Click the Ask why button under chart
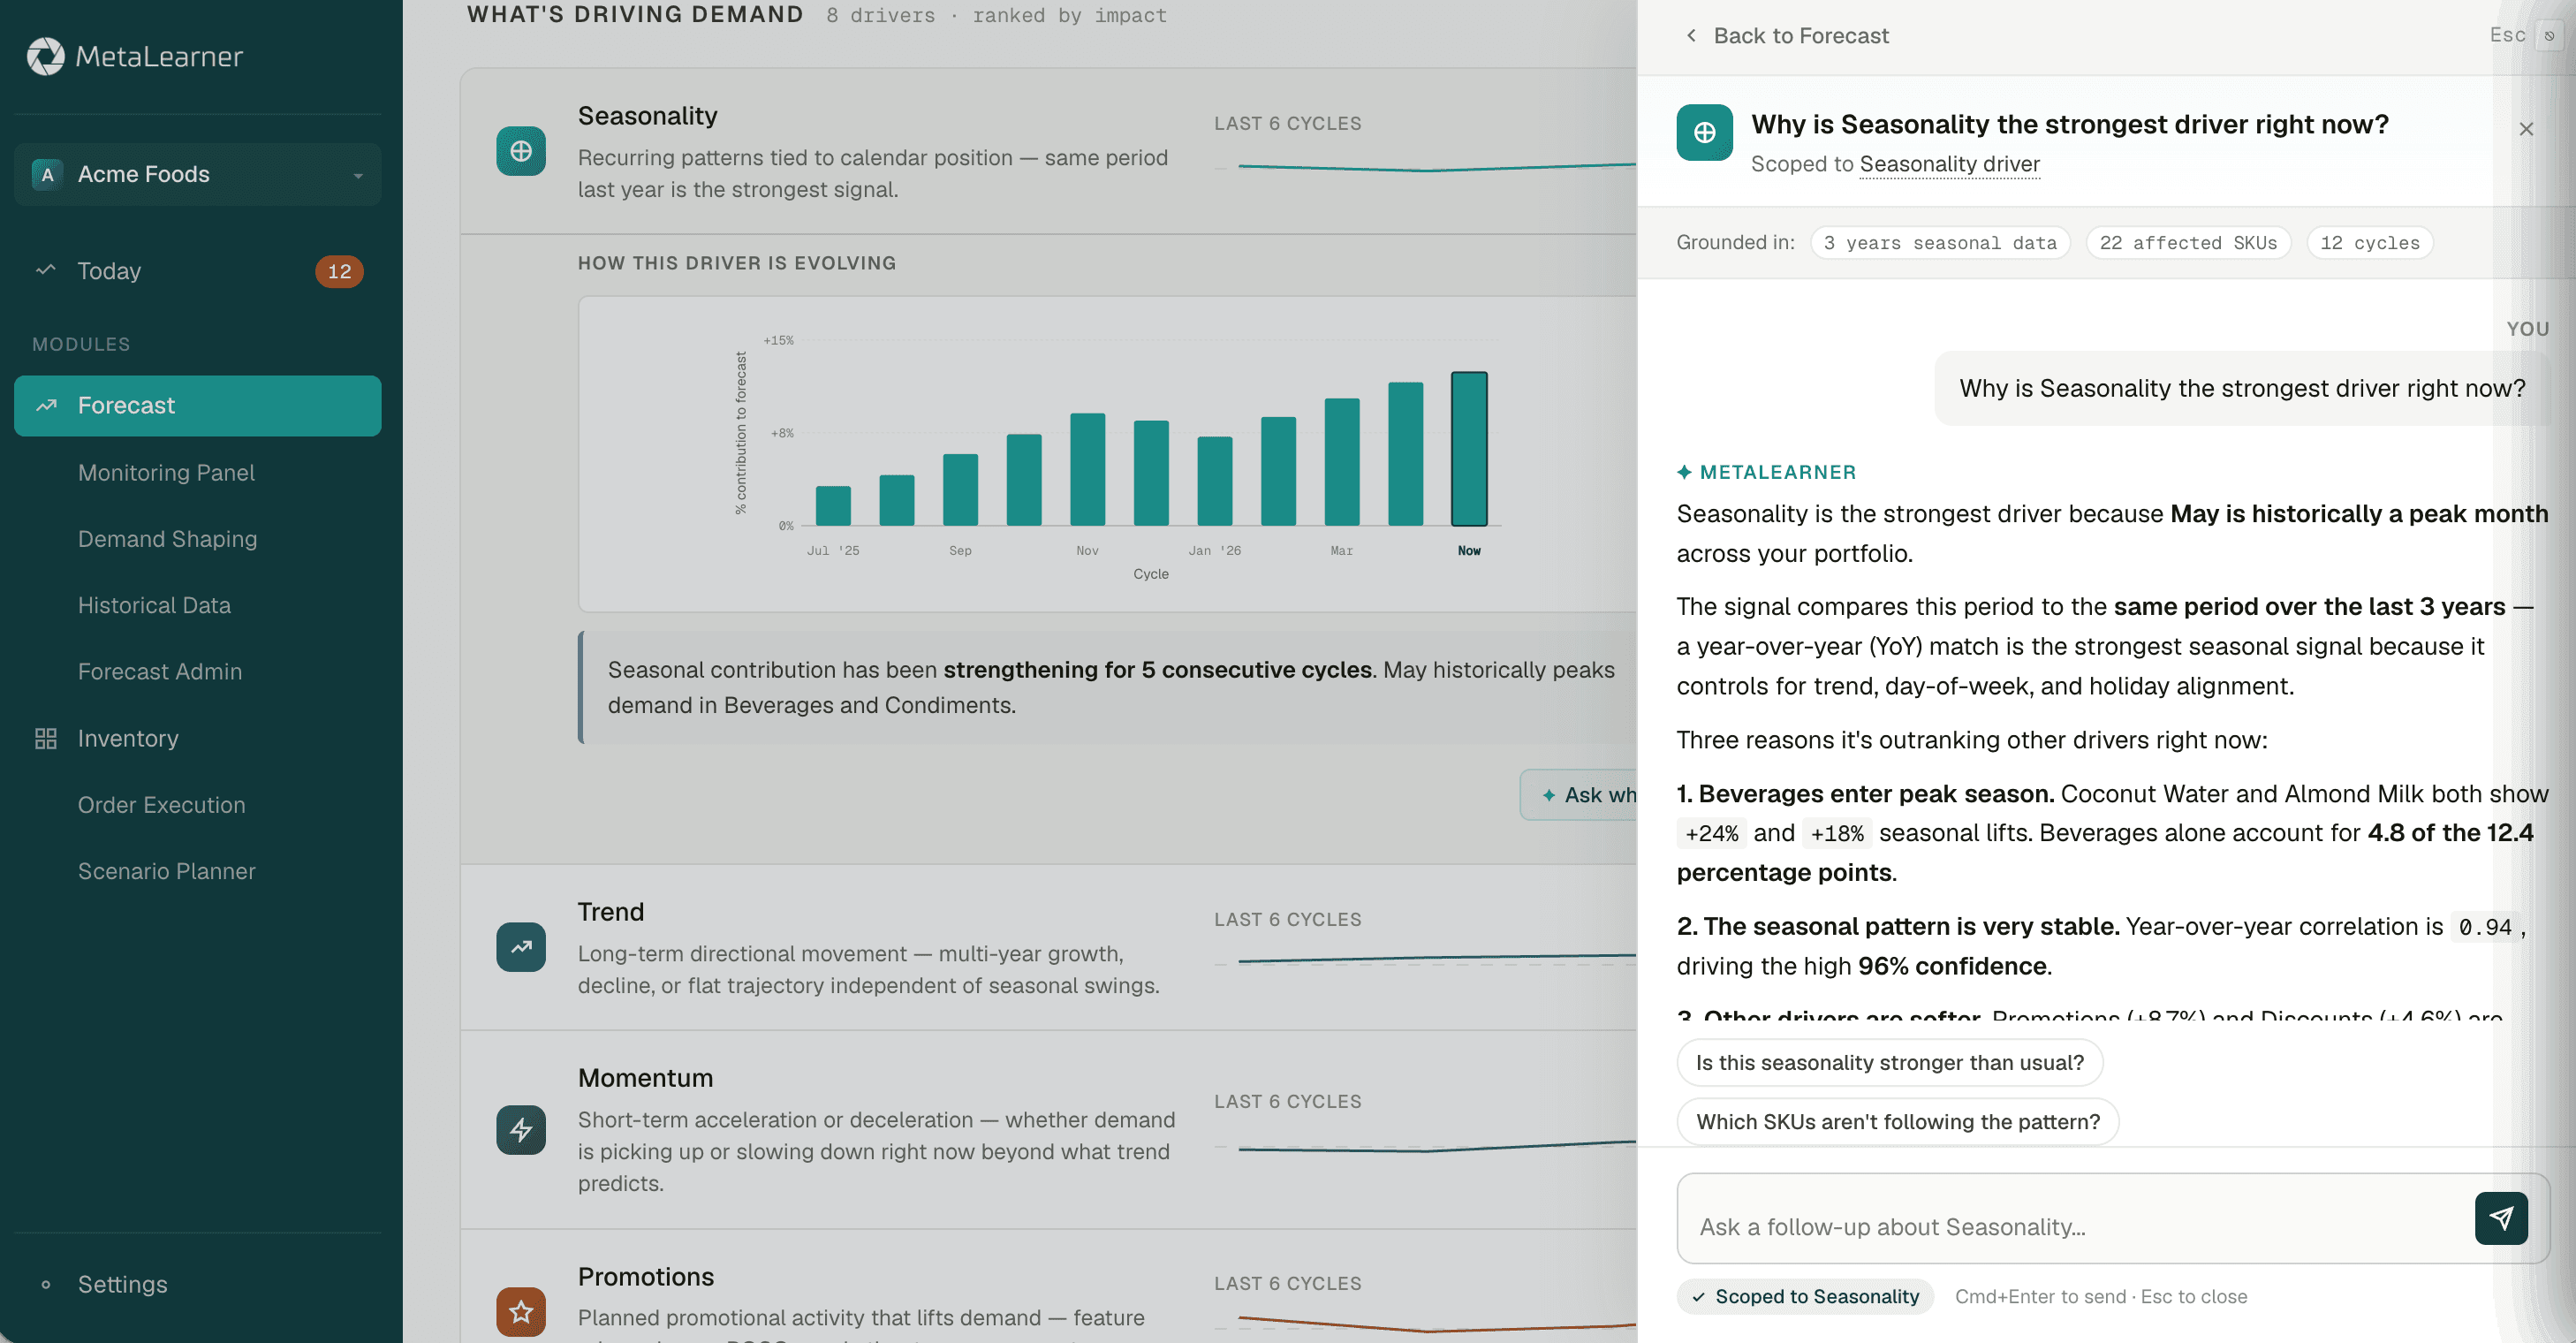This screenshot has height=1343, width=2576. point(1579,795)
